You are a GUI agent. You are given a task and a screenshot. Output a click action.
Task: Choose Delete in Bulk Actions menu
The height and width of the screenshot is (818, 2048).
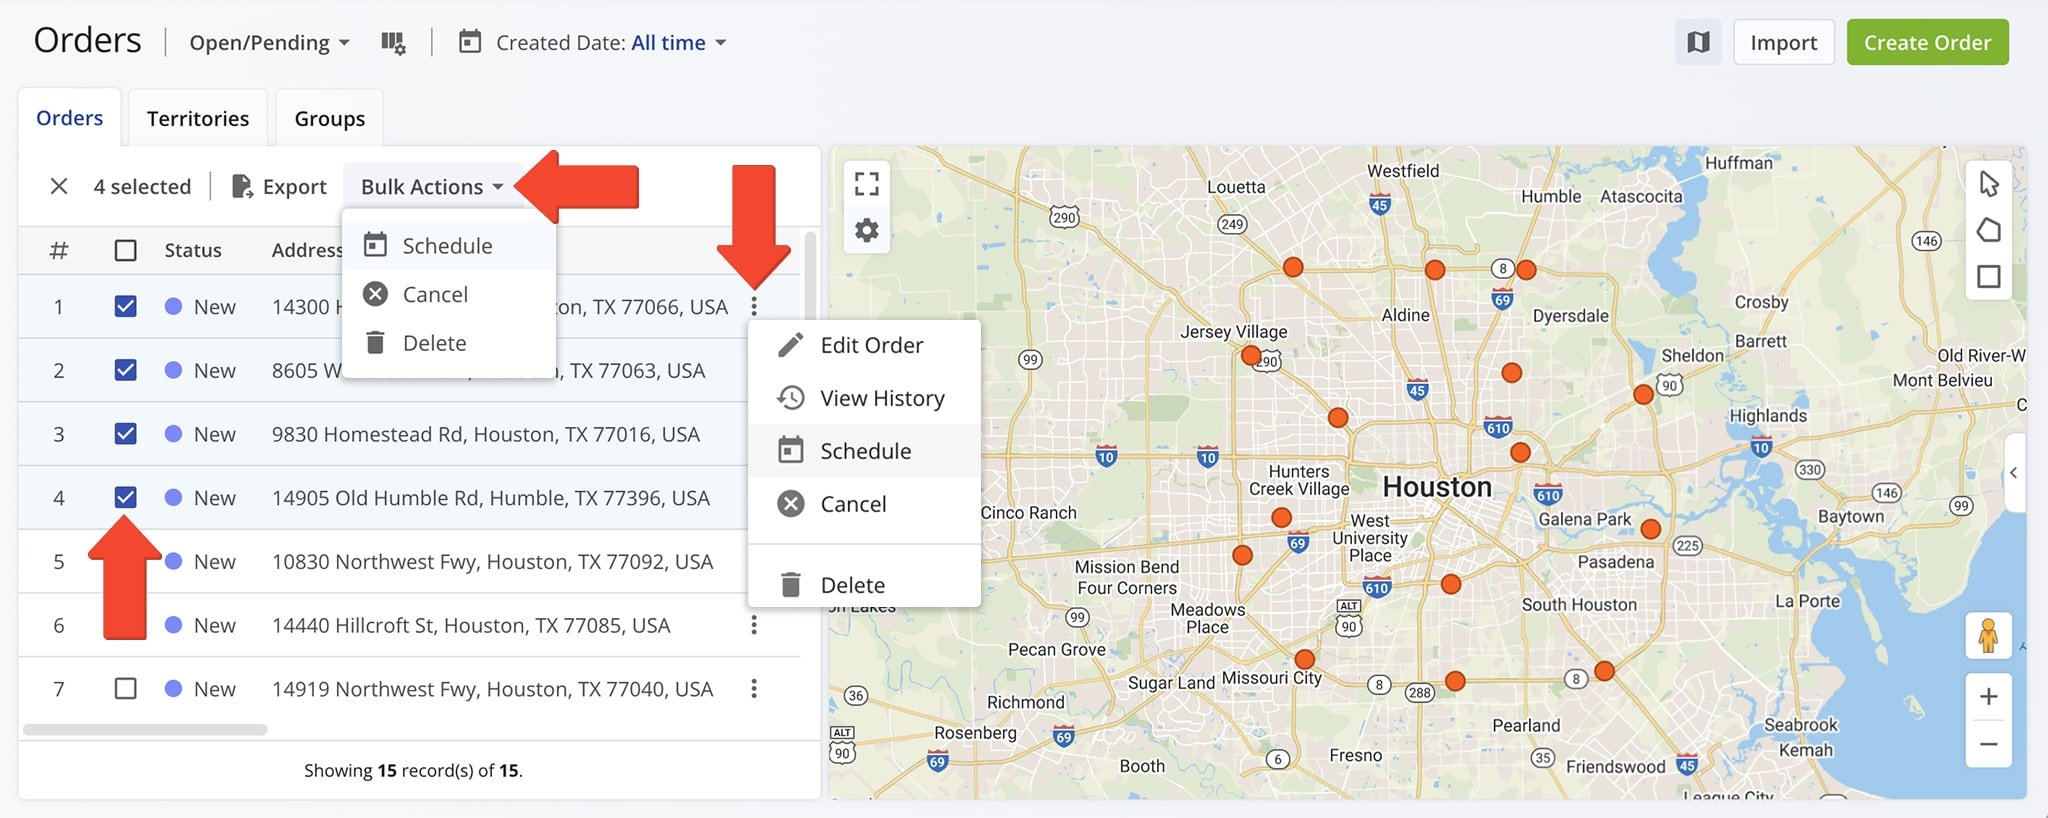point(449,343)
